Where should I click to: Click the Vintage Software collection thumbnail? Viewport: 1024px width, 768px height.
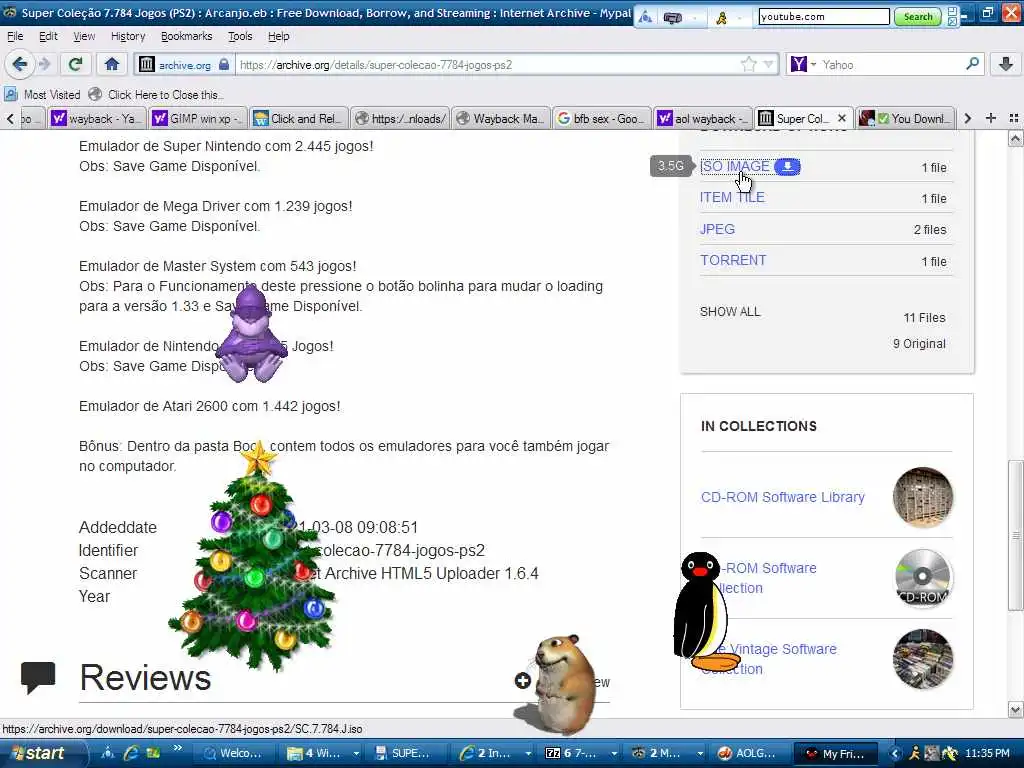point(923,659)
